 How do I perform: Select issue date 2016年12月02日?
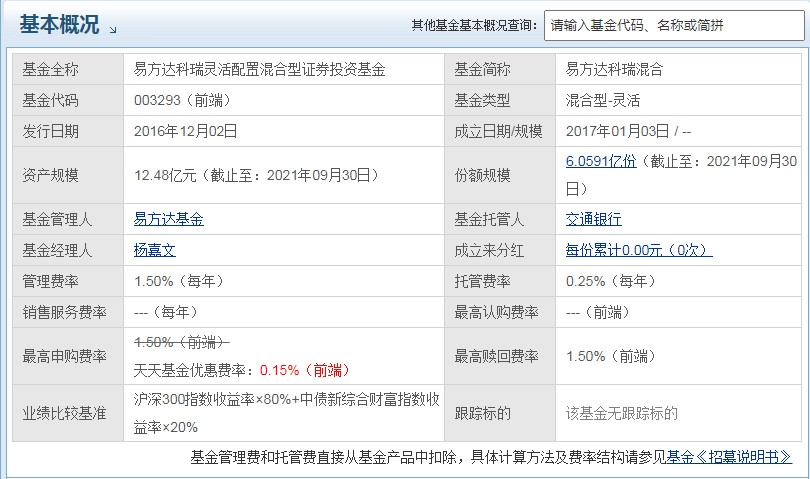coord(185,131)
